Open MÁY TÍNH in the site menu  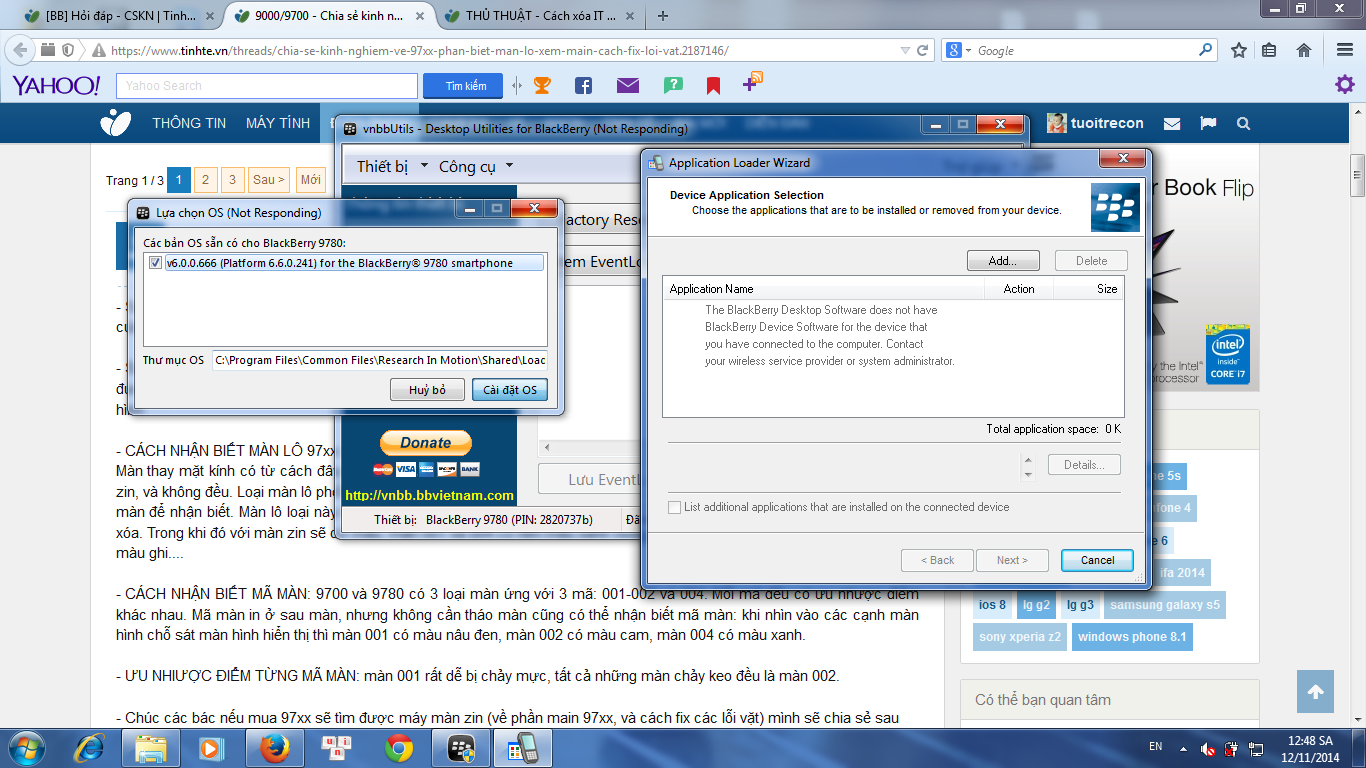(x=278, y=123)
